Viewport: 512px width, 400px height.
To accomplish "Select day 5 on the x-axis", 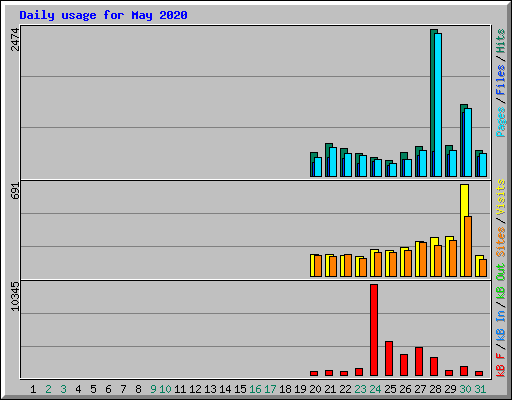I will 93,389.
